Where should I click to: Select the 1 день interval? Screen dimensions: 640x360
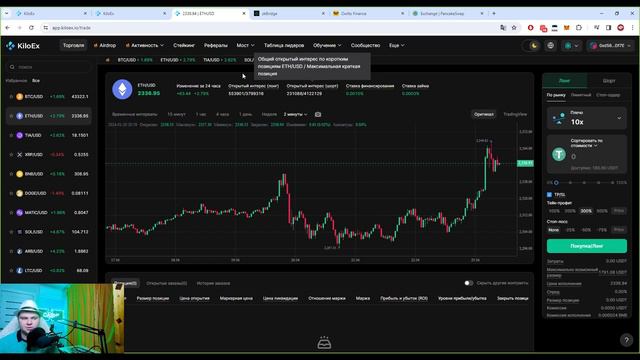tap(245, 114)
